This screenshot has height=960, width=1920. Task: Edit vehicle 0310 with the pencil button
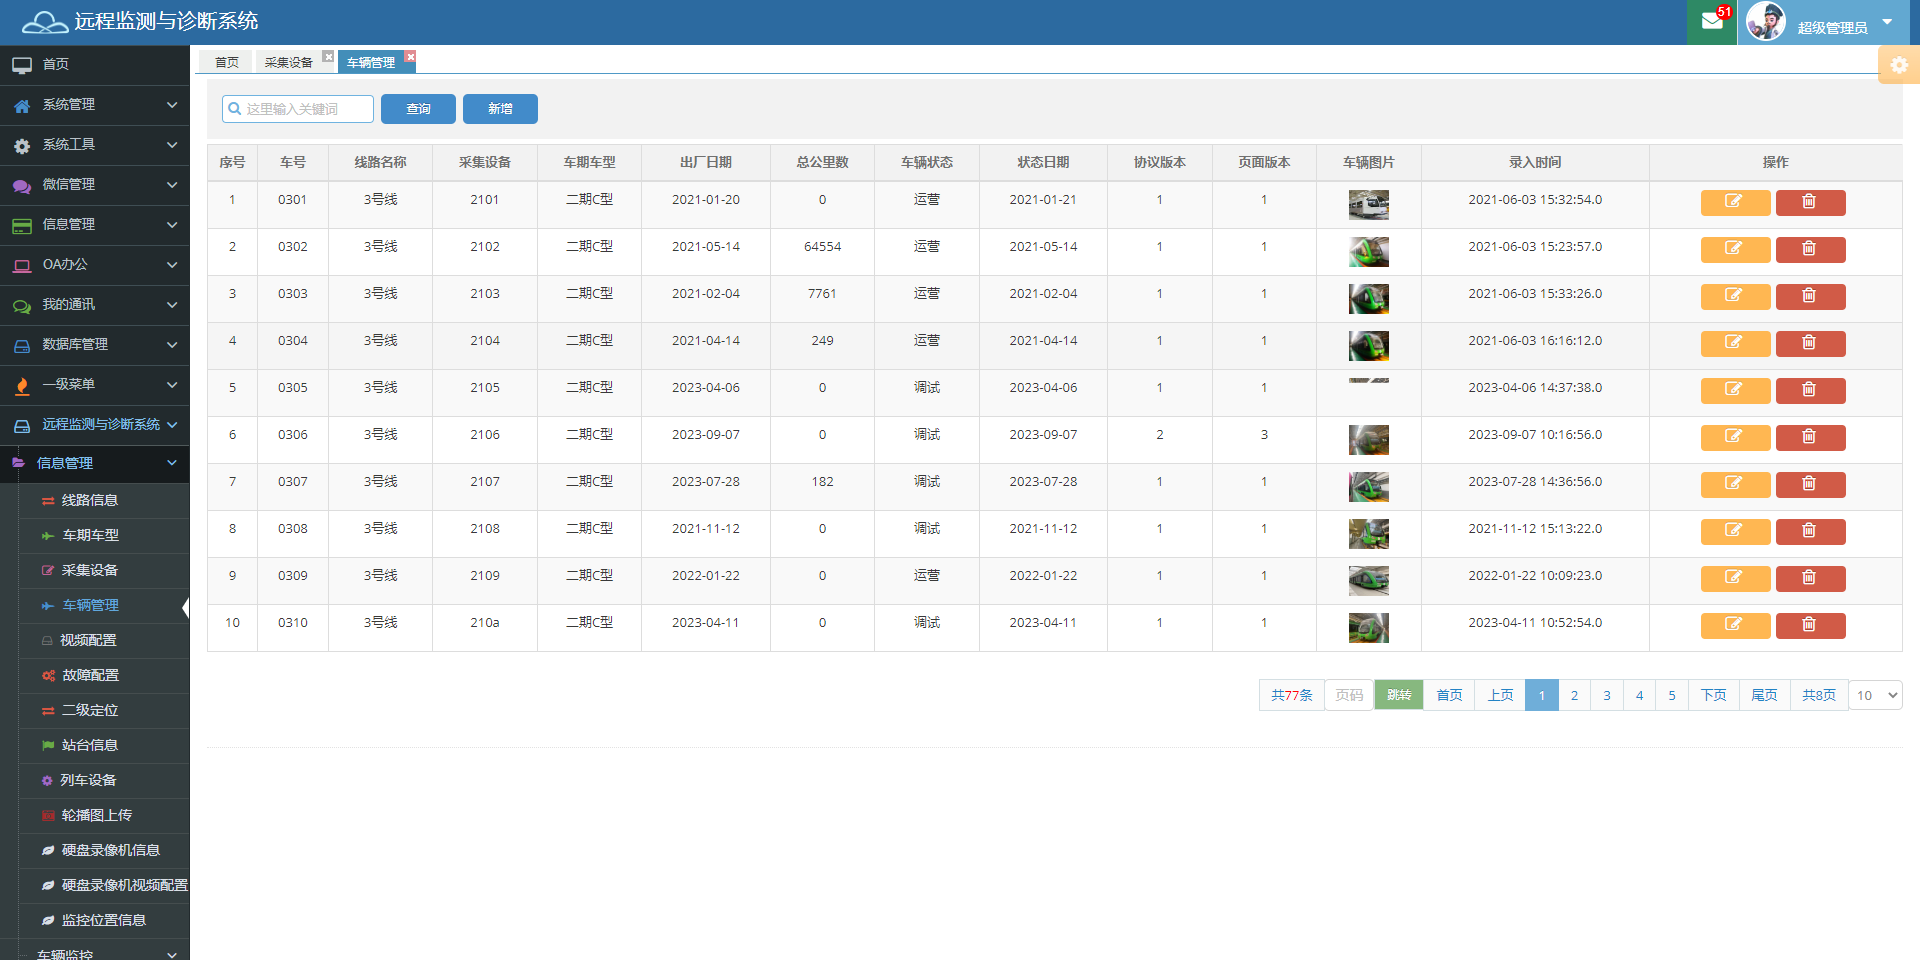coord(1735,625)
